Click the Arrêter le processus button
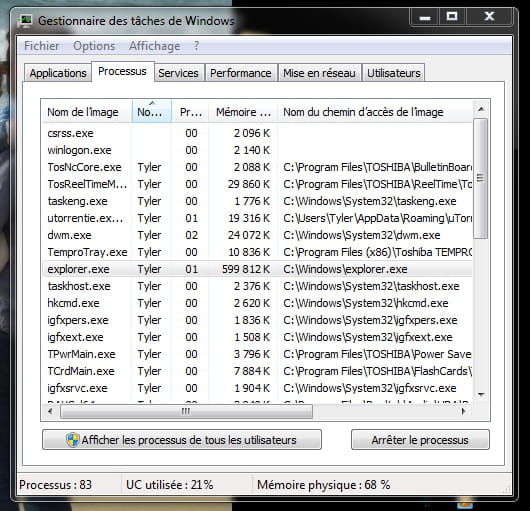 pos(420,440)
